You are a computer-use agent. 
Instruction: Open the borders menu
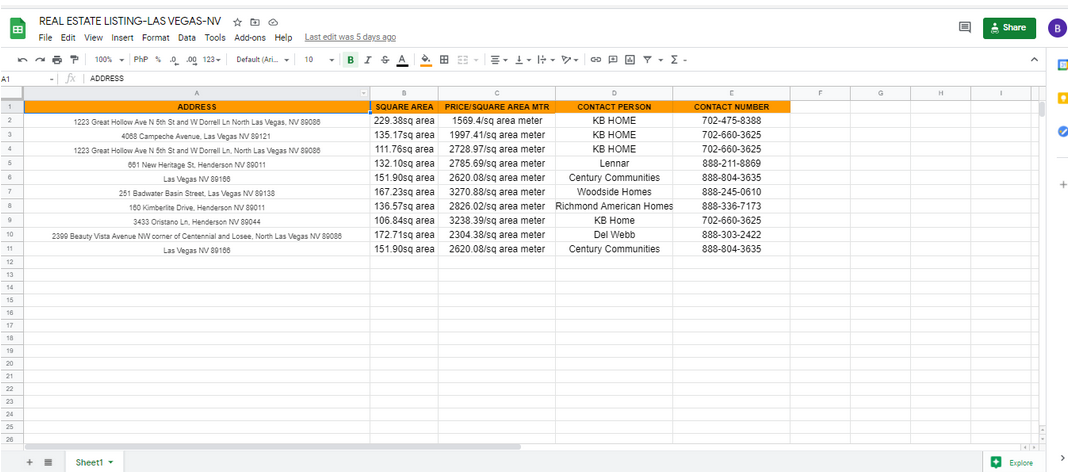tap(444, 60)
